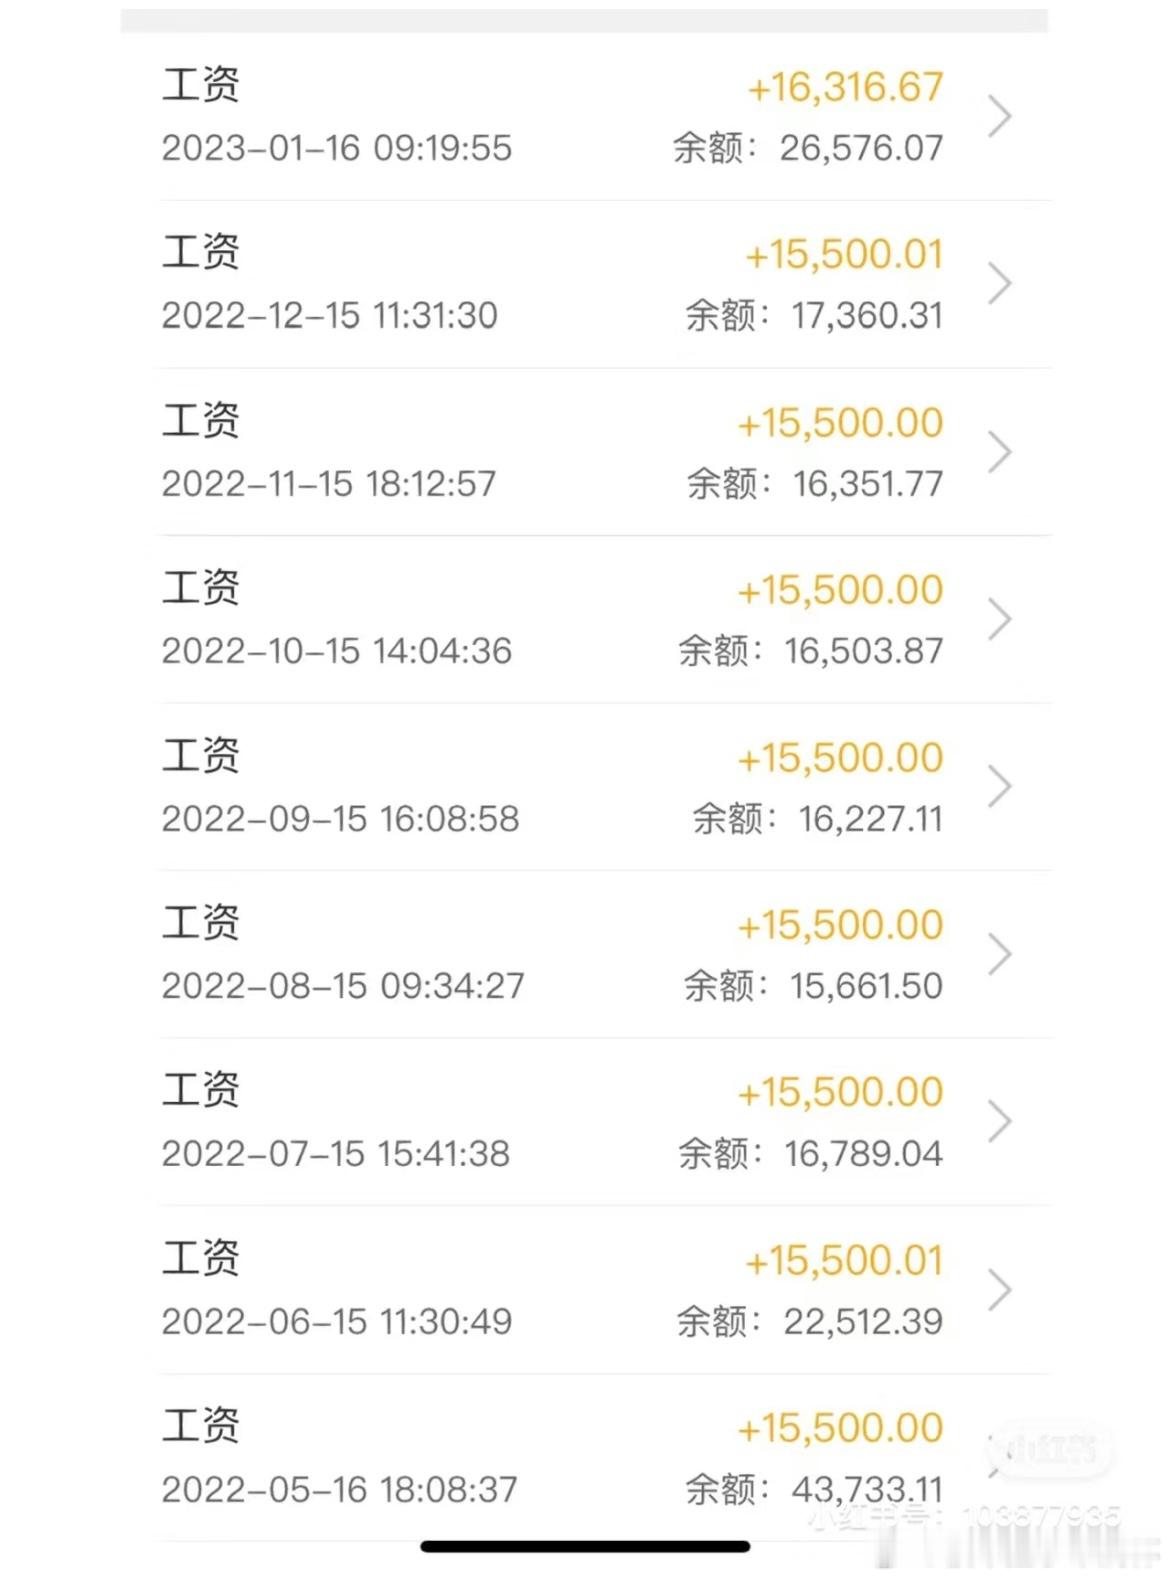Select the 工资 label of 2022-08-15 entry
This screenshot has height=1580, width=1170.
pos(201,922)
